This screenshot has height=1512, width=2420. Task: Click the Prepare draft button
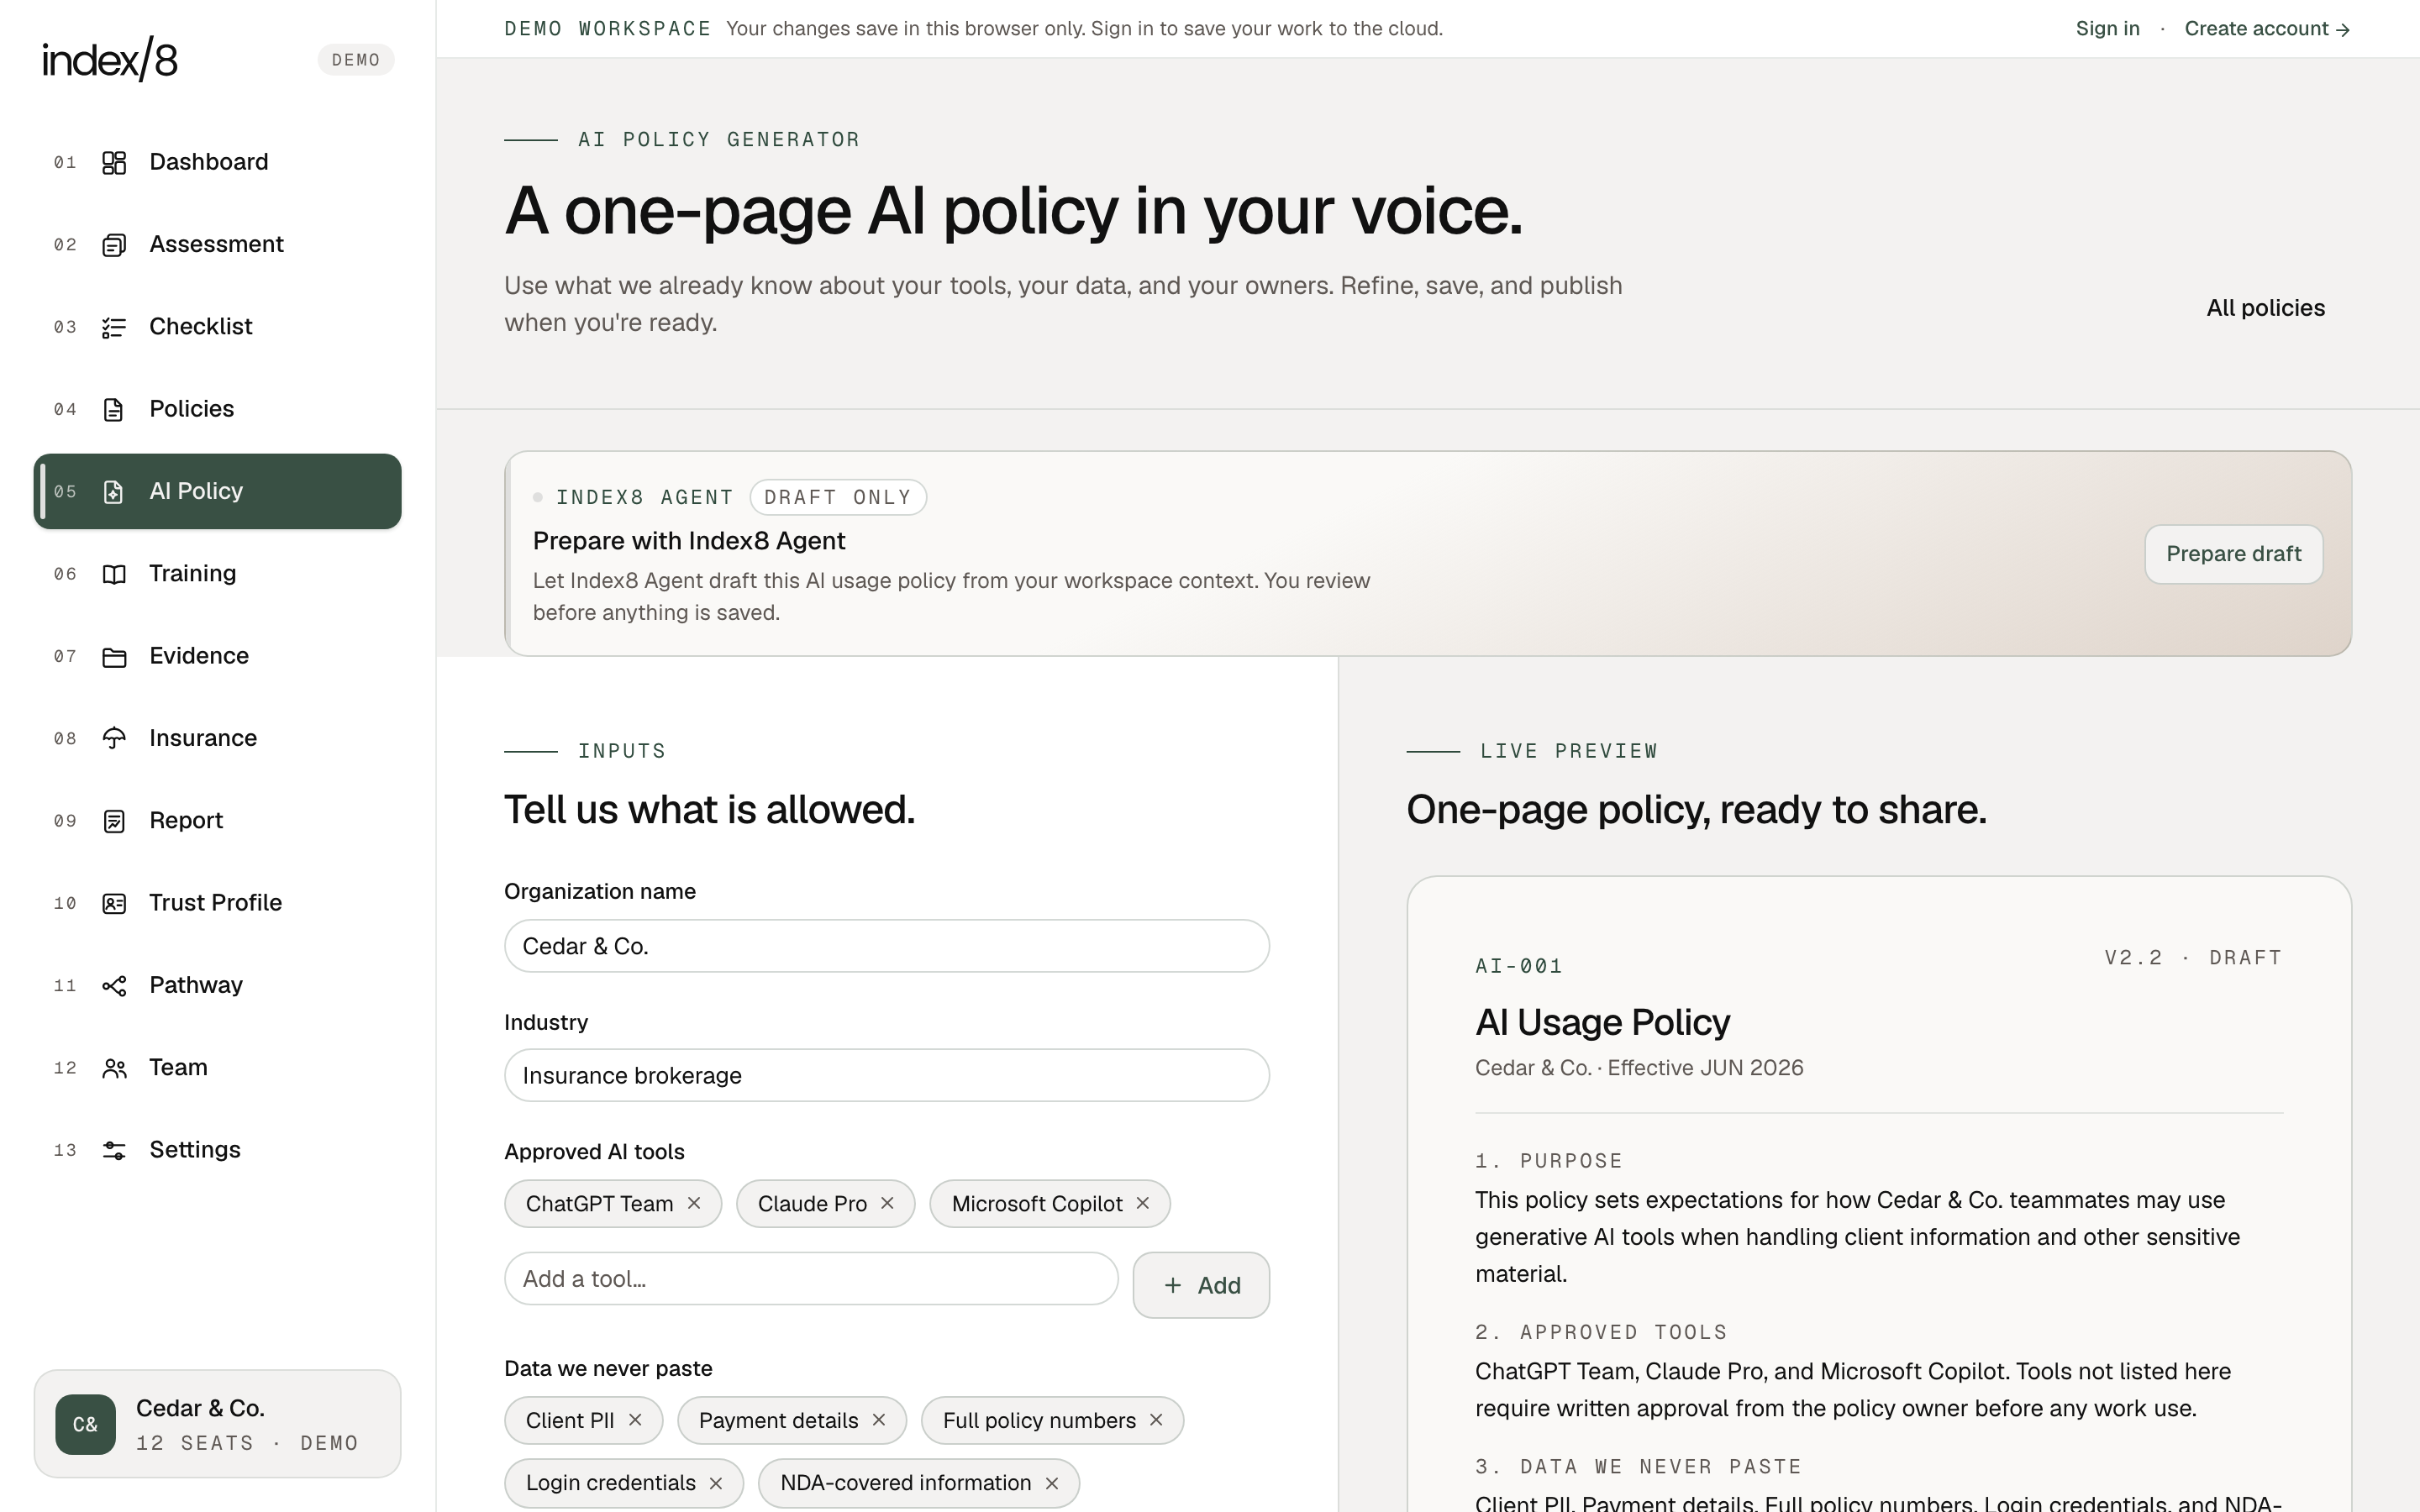(2233, 554)
